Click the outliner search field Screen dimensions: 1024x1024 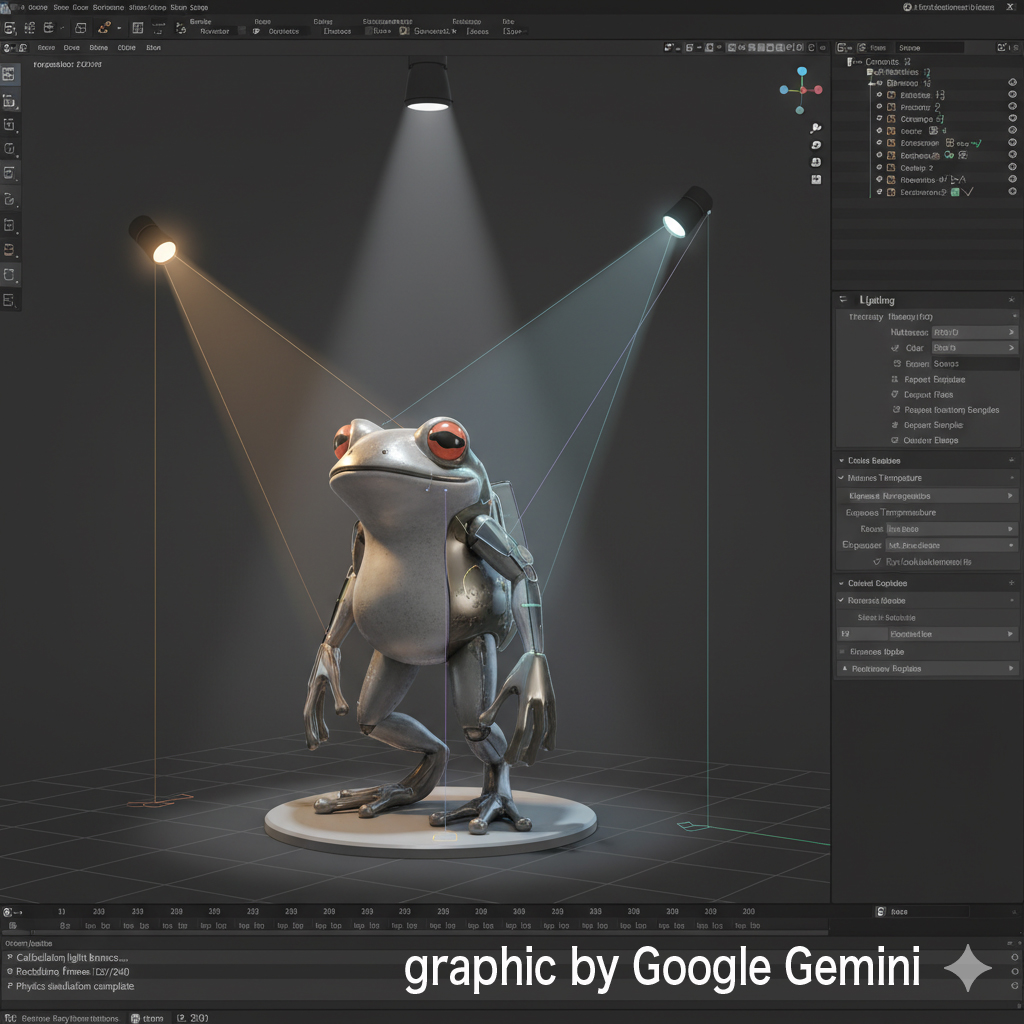click(x=930, y=47)
